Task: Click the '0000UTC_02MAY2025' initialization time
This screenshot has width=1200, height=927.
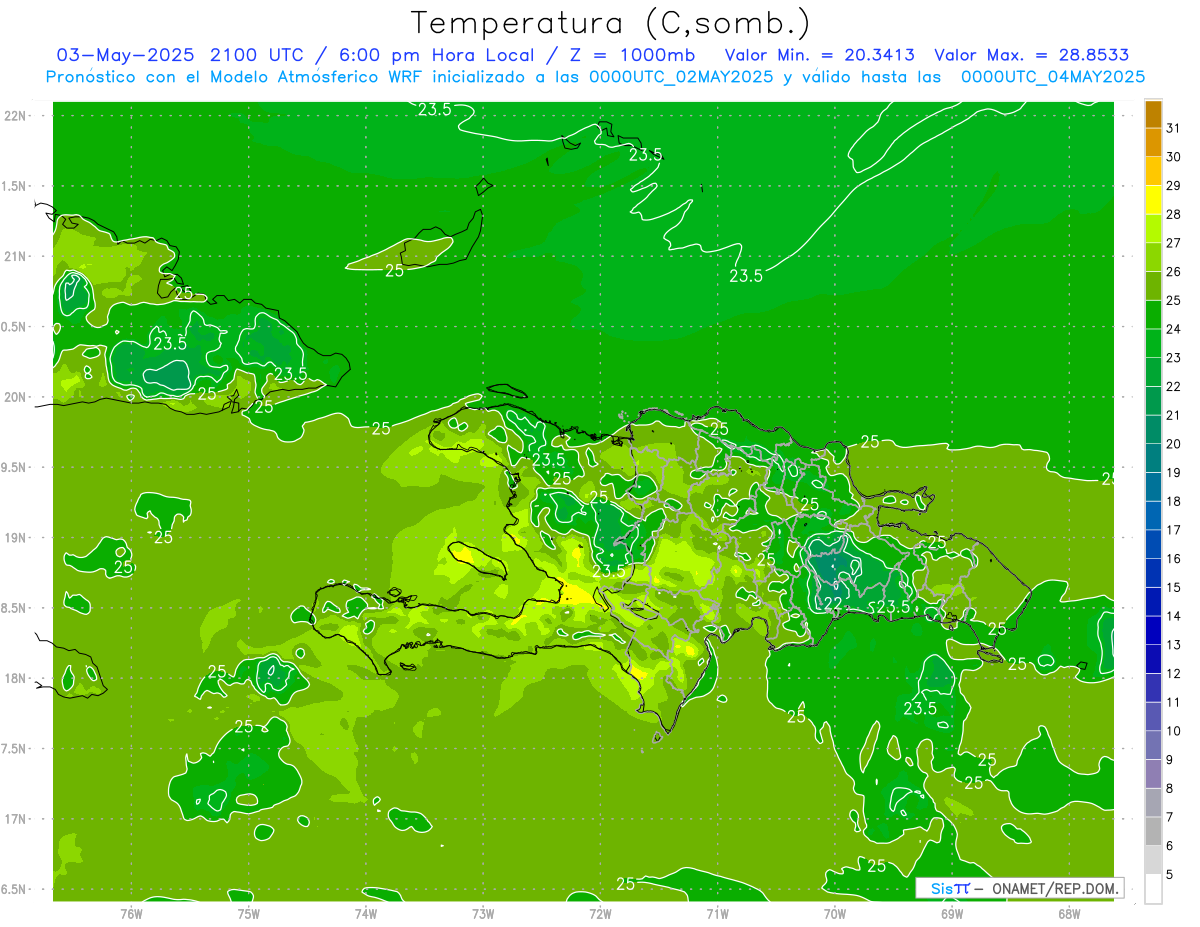Action: point(681,77)
